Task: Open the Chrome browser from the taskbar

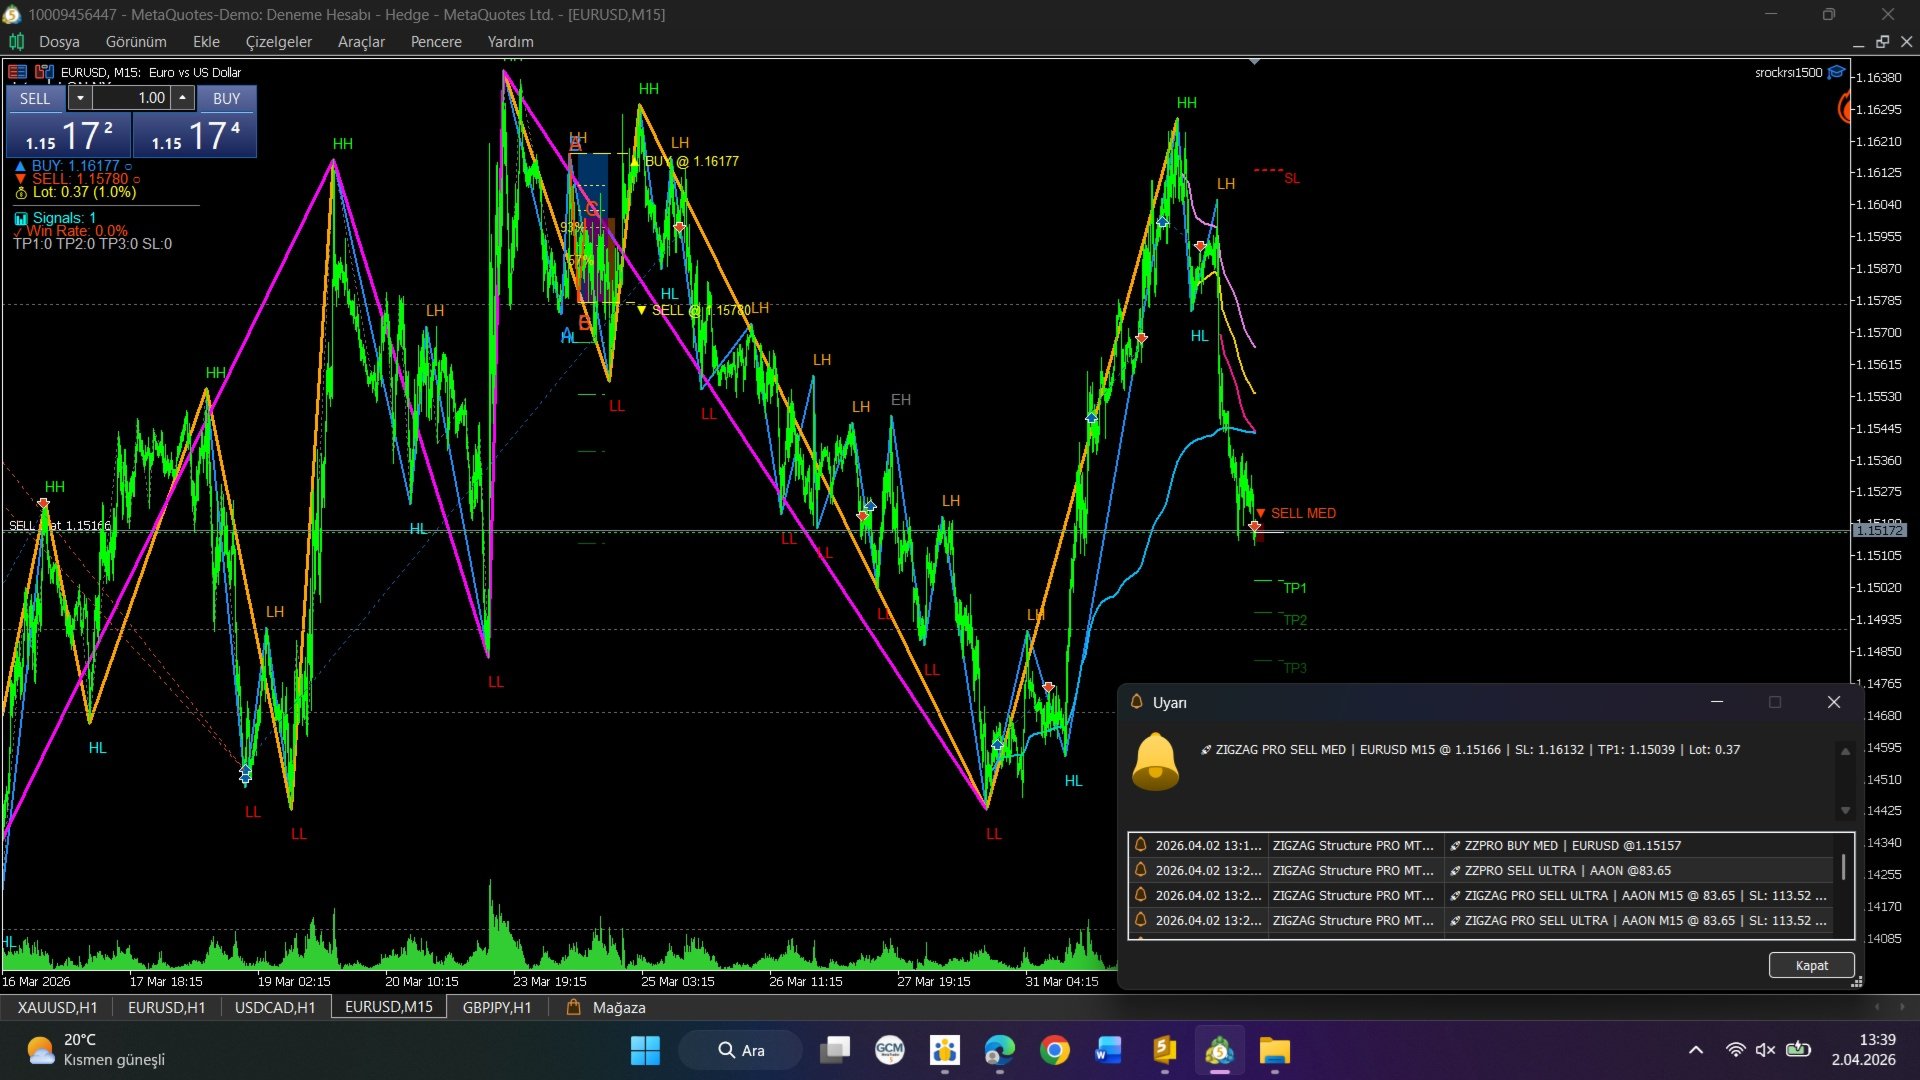Action: click(1054, 1051)
